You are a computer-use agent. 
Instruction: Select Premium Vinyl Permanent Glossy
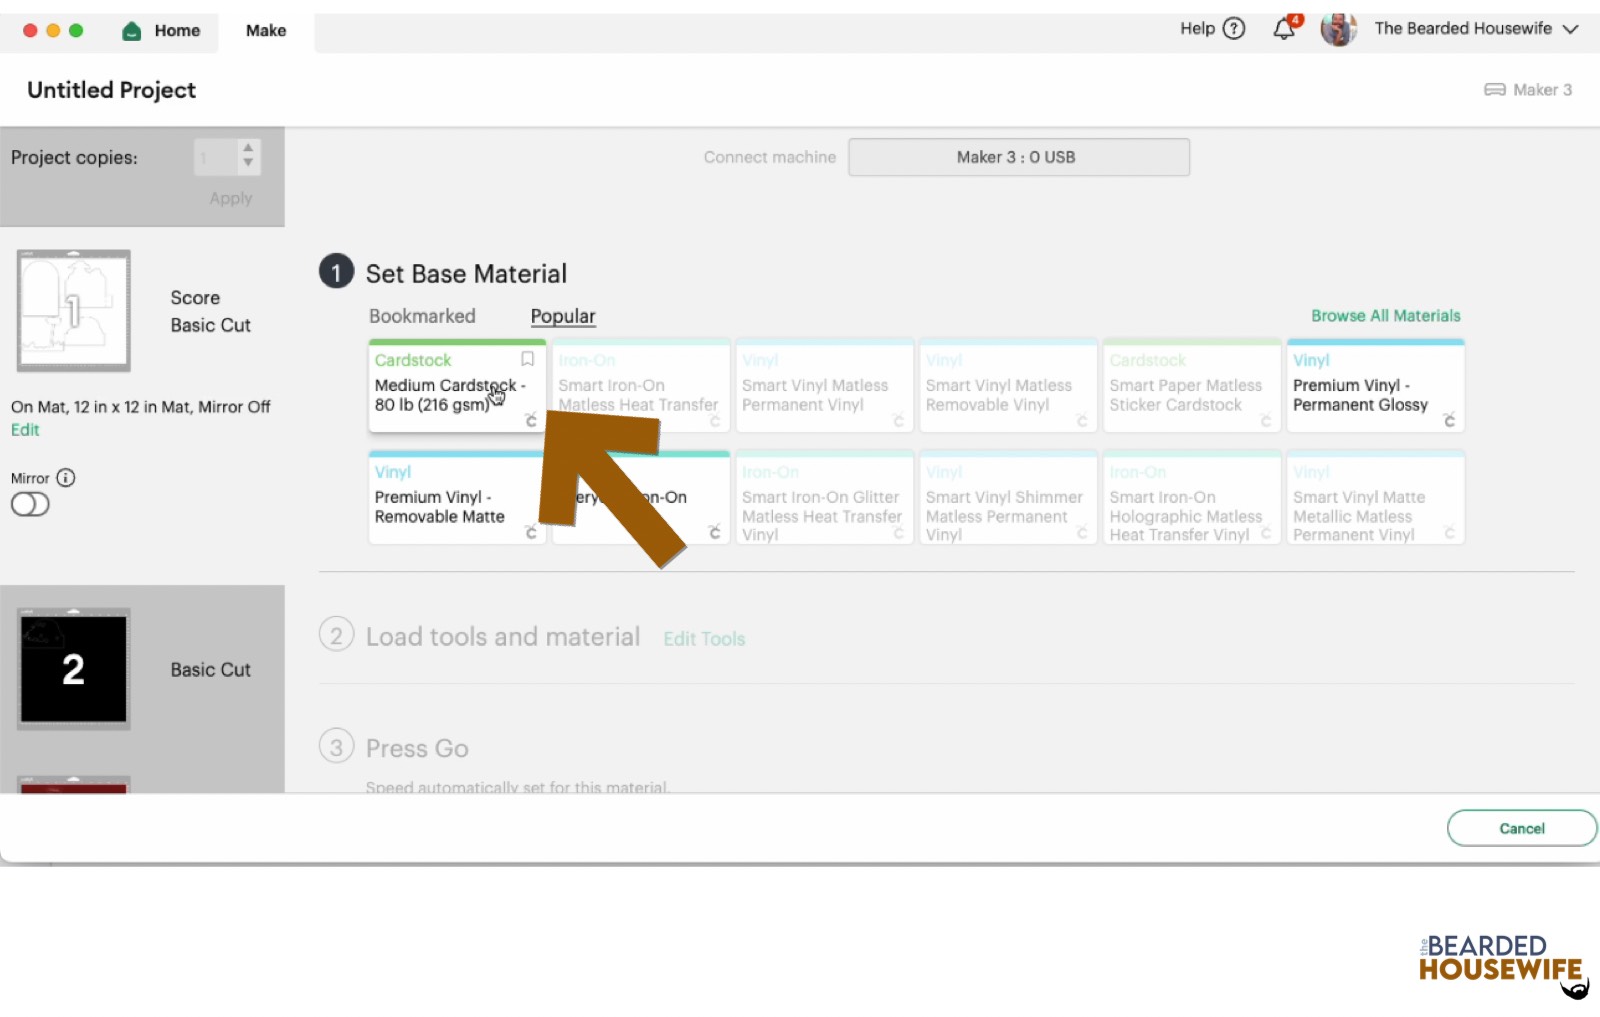(1375, 386)
